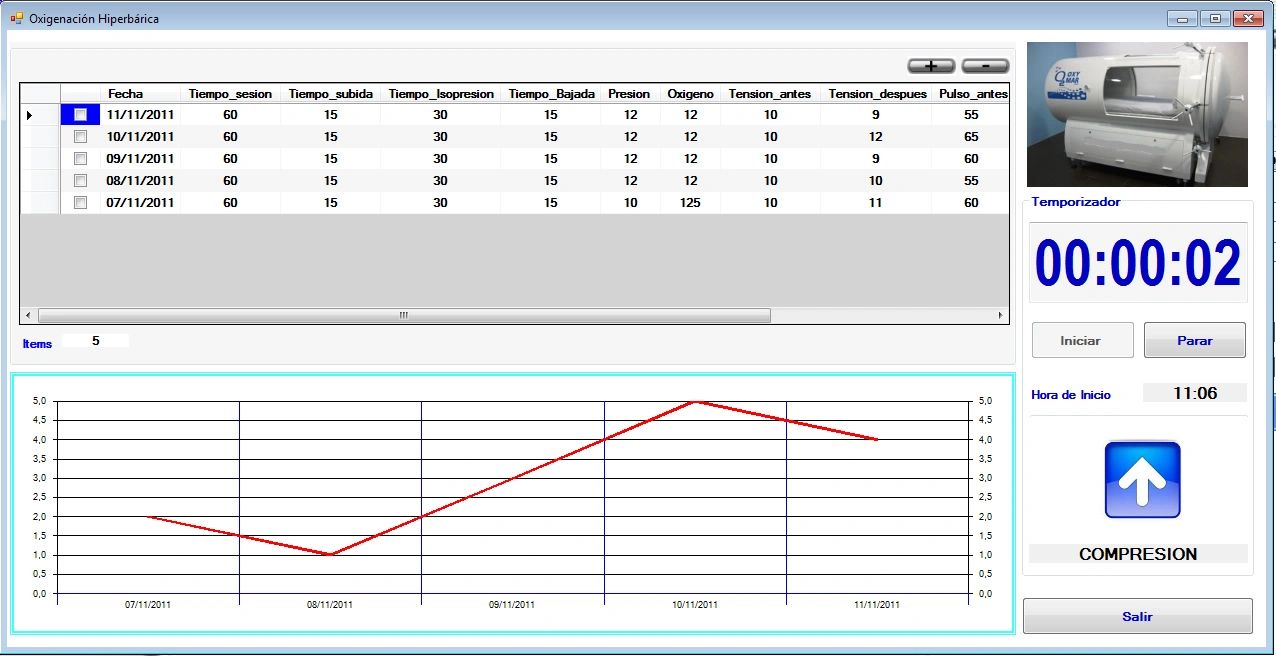Click the Oxigeno column header
Screen dimensions: 1276x656
point(690,94)
